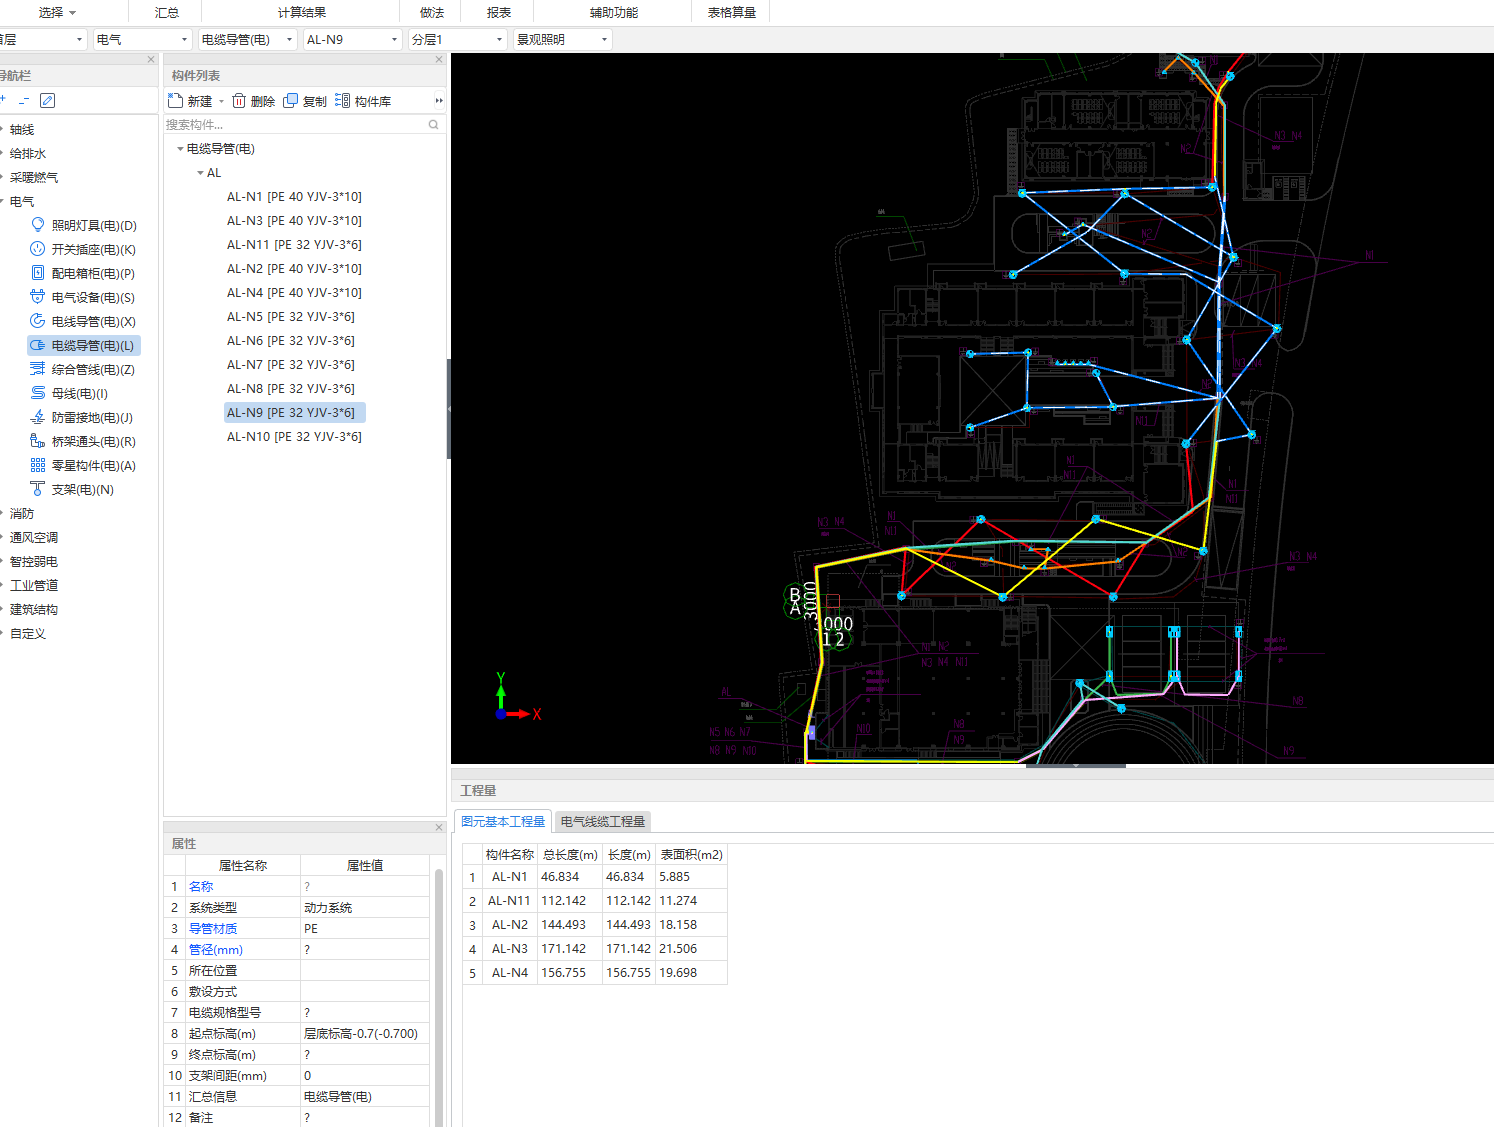Select AL-N10 [PE 32 YJV-3*6] component
This screenshot has width=1494, height=1127.
pyautogui.click(x=294, y=437)
